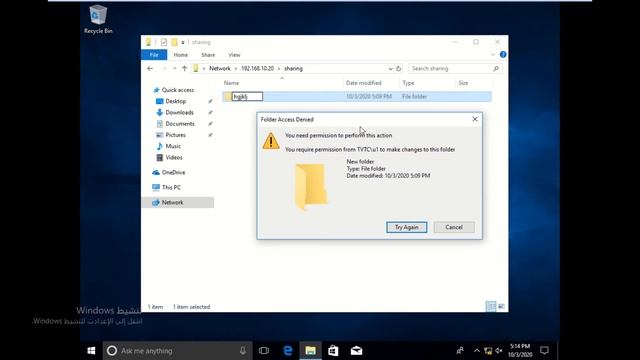Click the Cortana Ask me anything search box
Viewport: 640px width, 360px height.
click(x=178, y=351)
